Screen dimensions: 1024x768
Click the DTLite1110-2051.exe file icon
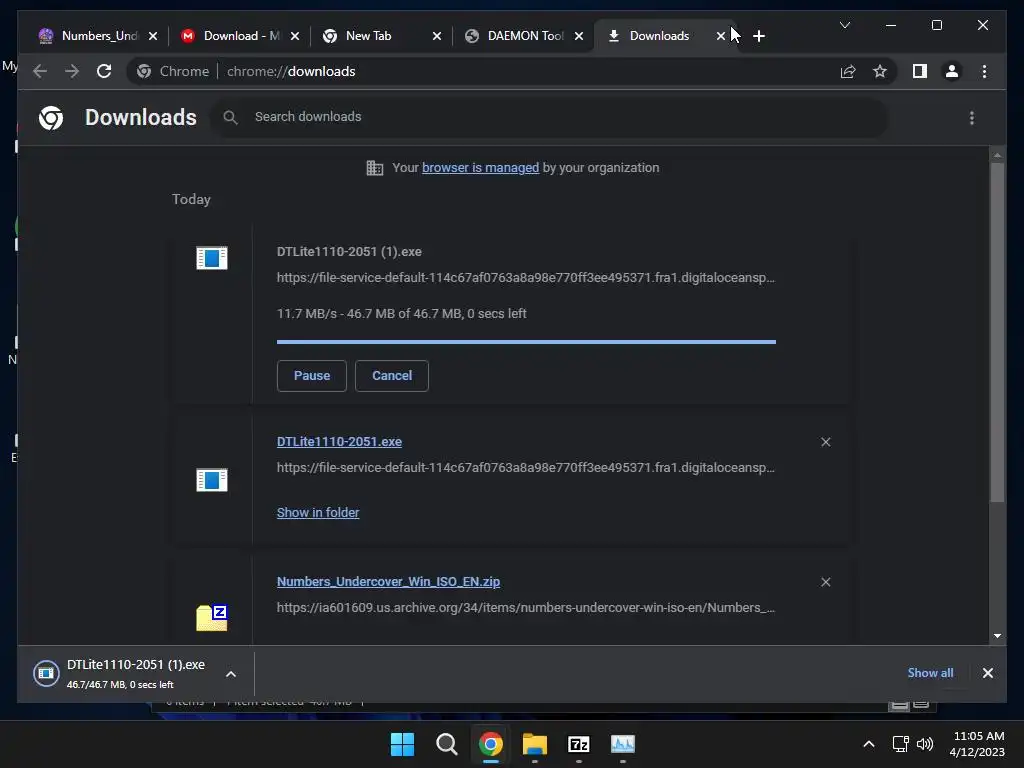212,480
